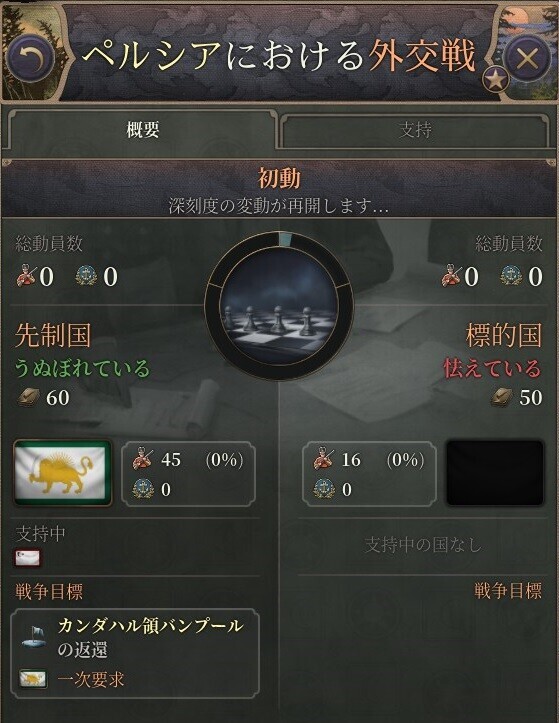
Task: Click the うぬぼれている attitude text
Action: pyautogui.click(x=83, y=368)
